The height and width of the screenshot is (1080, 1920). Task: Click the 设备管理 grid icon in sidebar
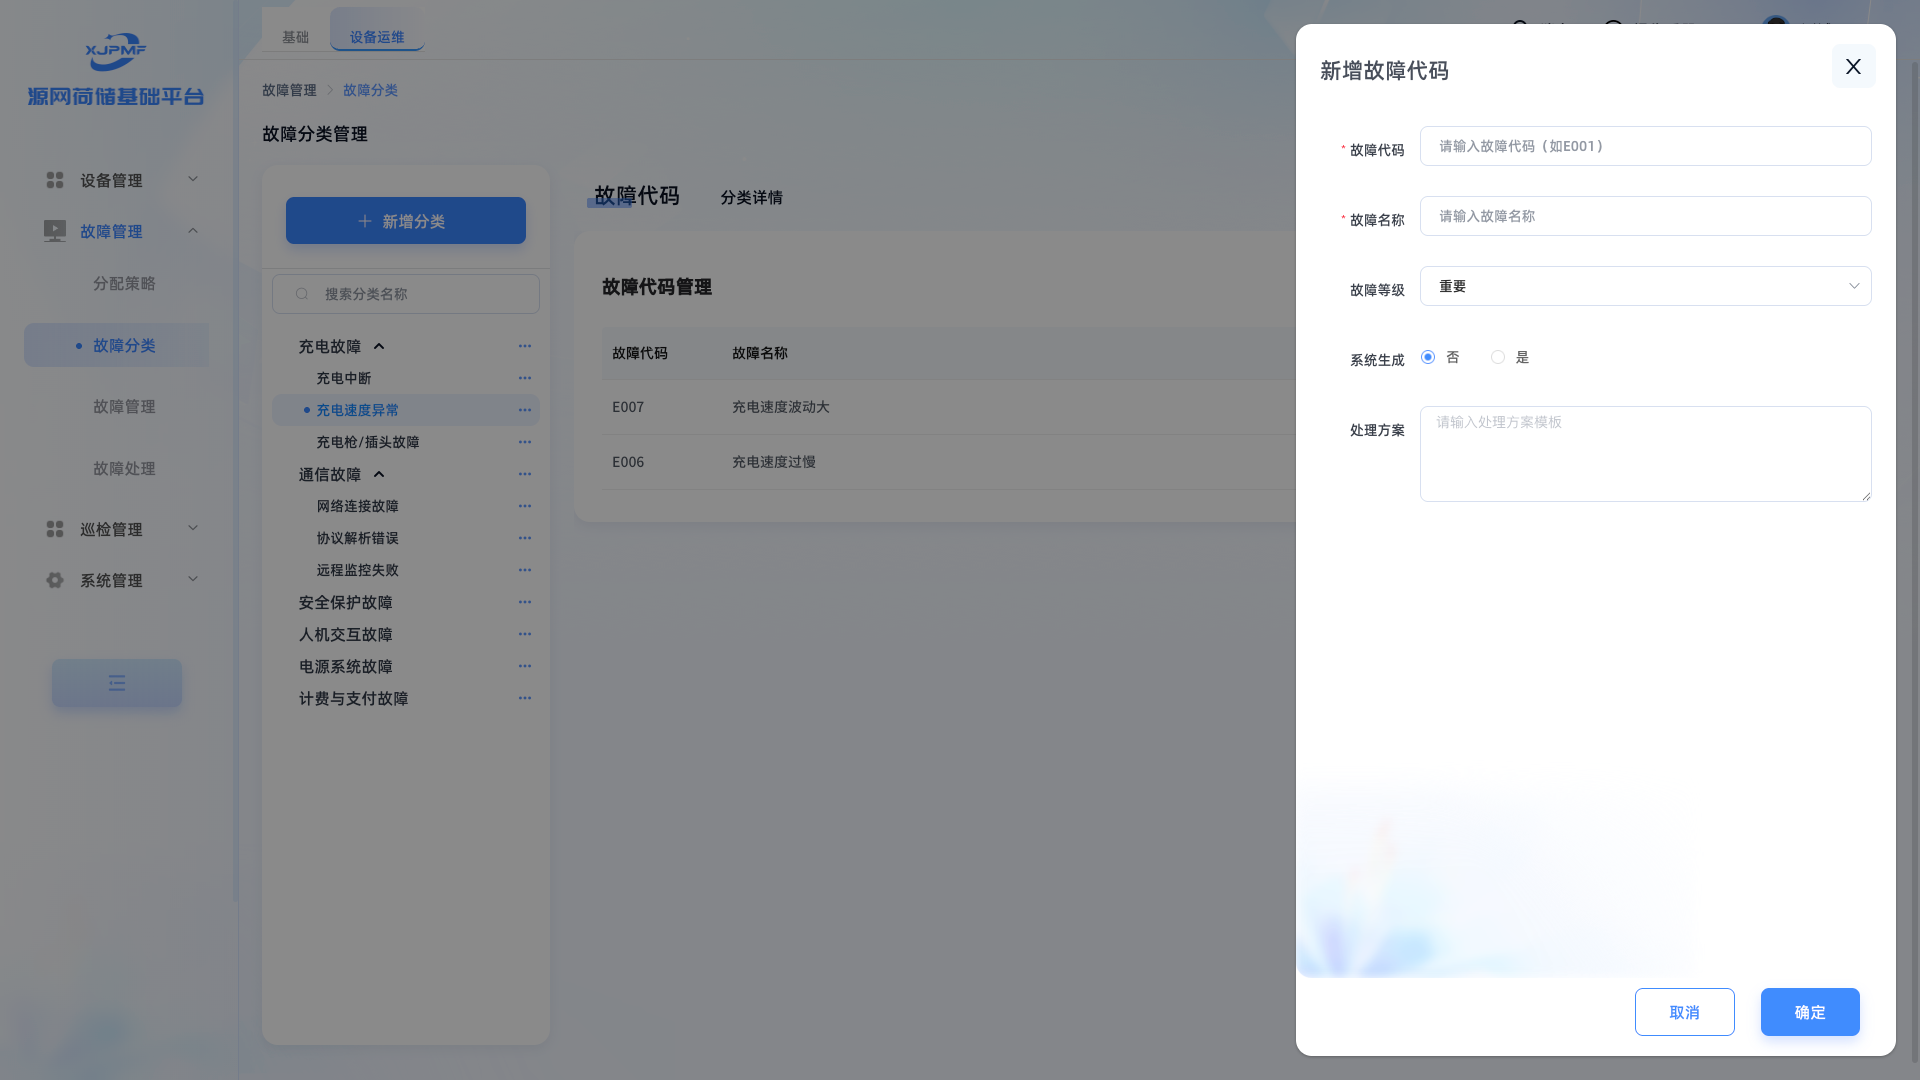click(55, 180)
